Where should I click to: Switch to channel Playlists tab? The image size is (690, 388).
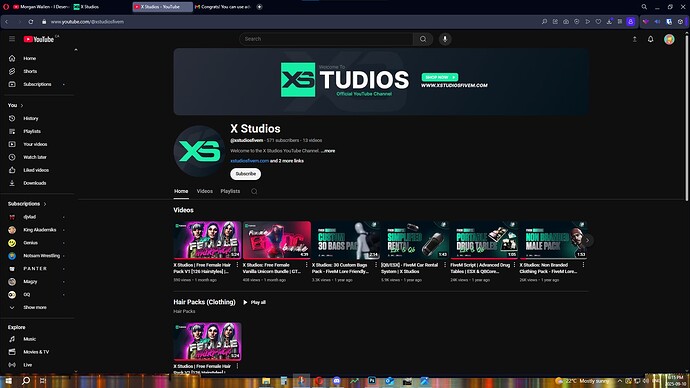tap(230, 191)
